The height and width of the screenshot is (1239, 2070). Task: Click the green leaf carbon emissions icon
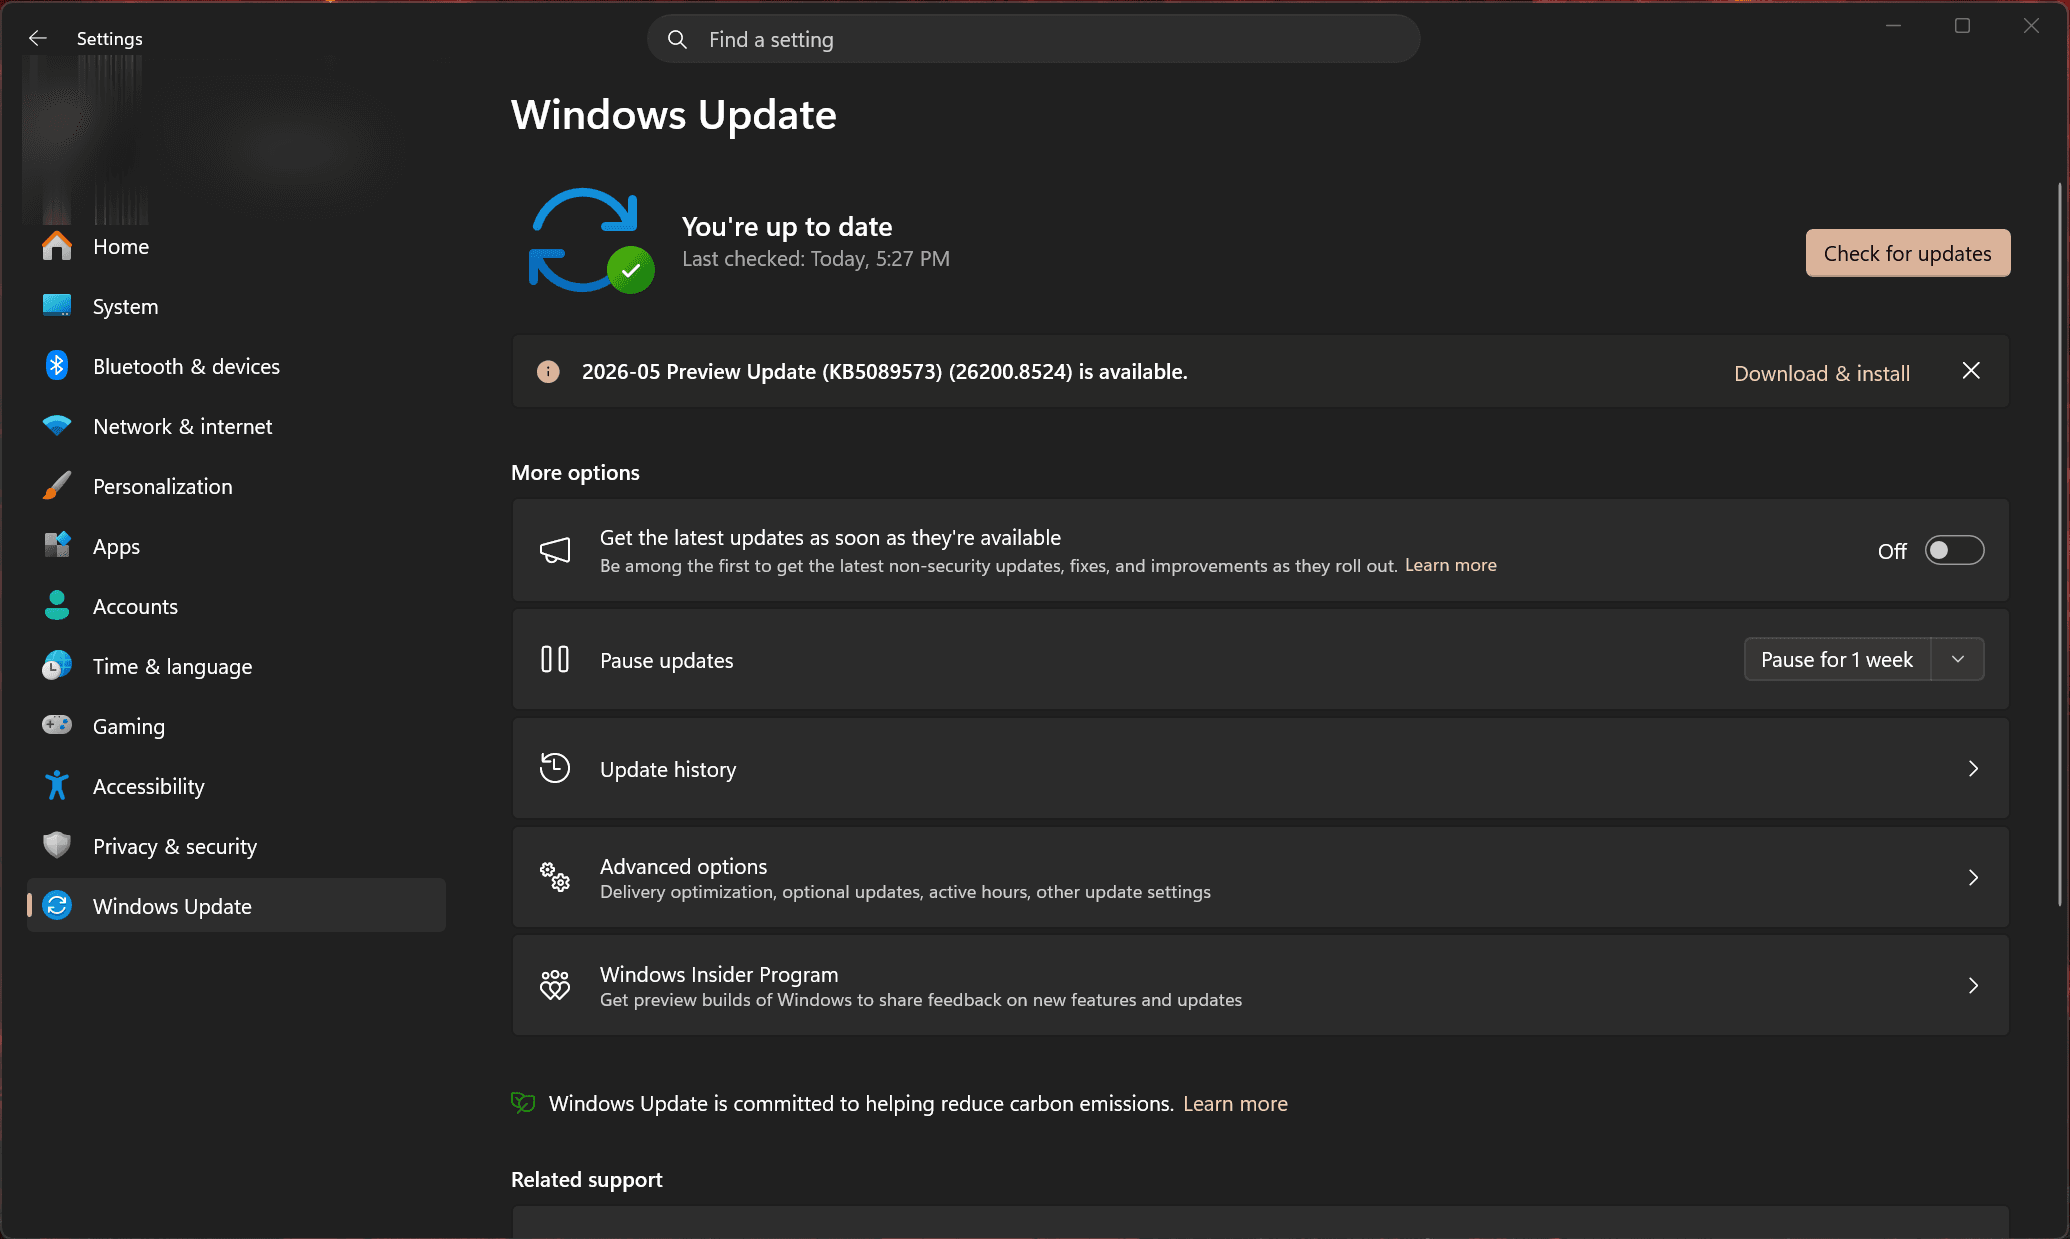pos(523,1103)
